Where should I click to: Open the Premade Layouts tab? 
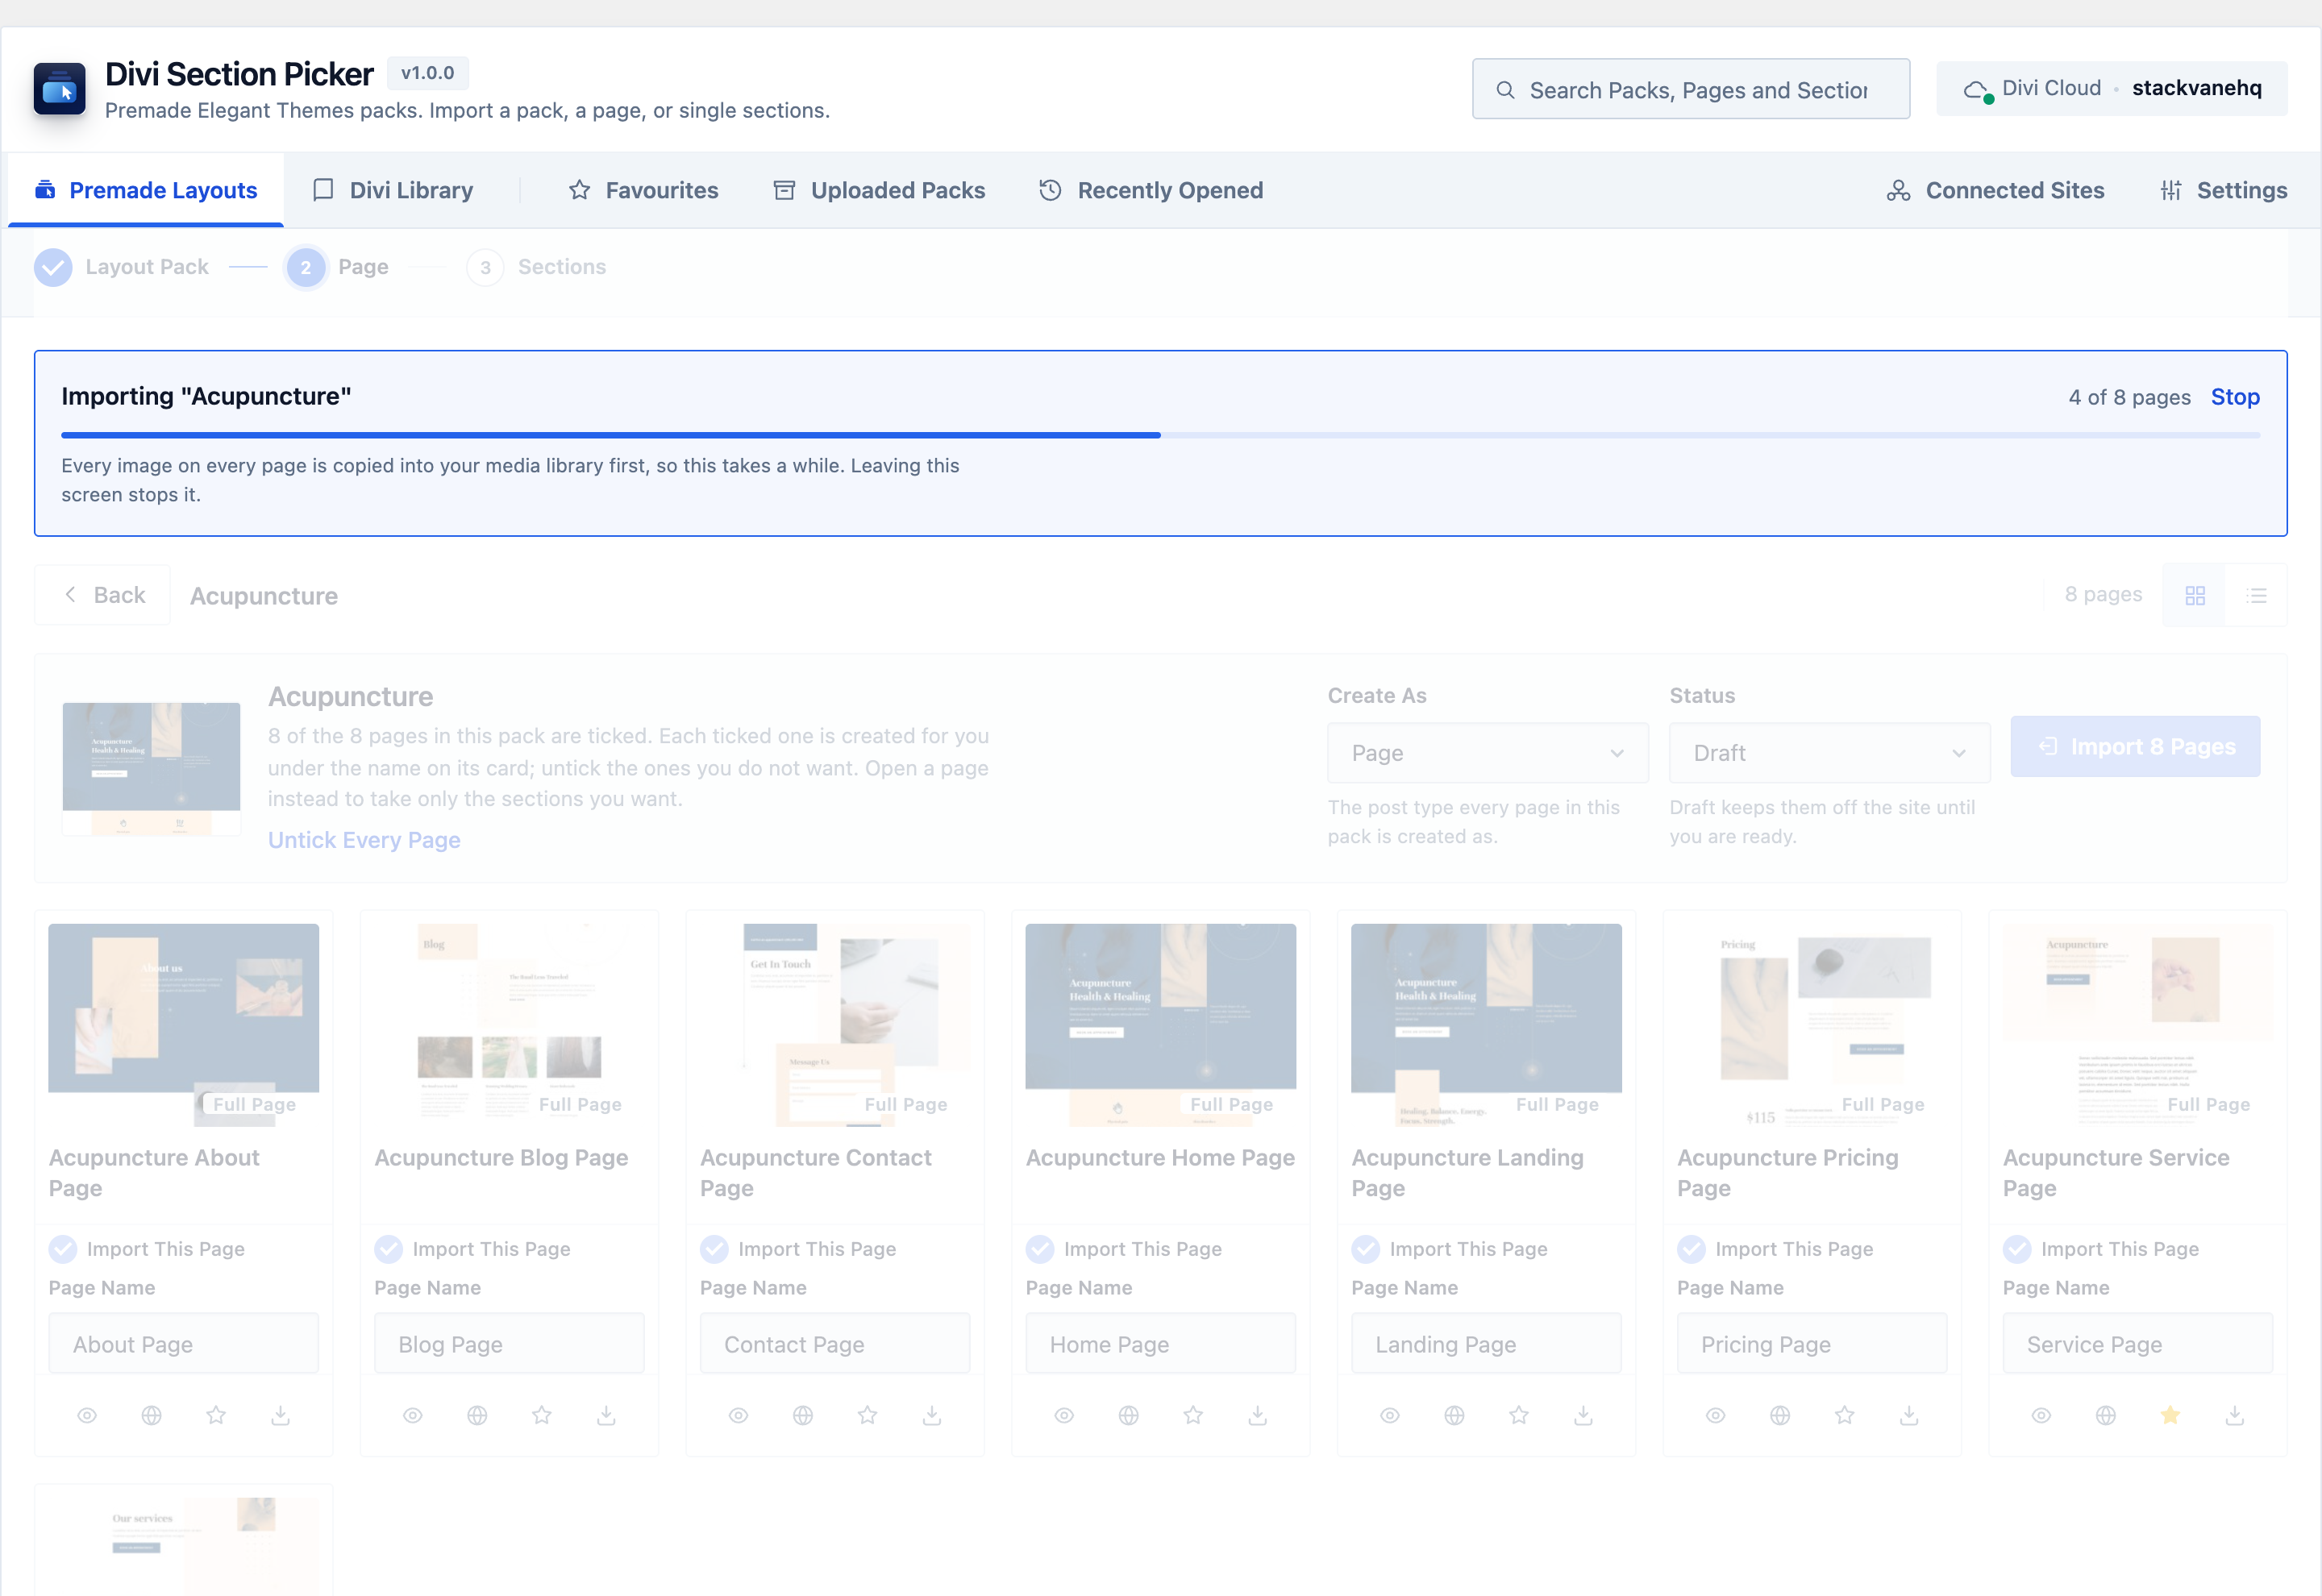(x=146, y=190)
